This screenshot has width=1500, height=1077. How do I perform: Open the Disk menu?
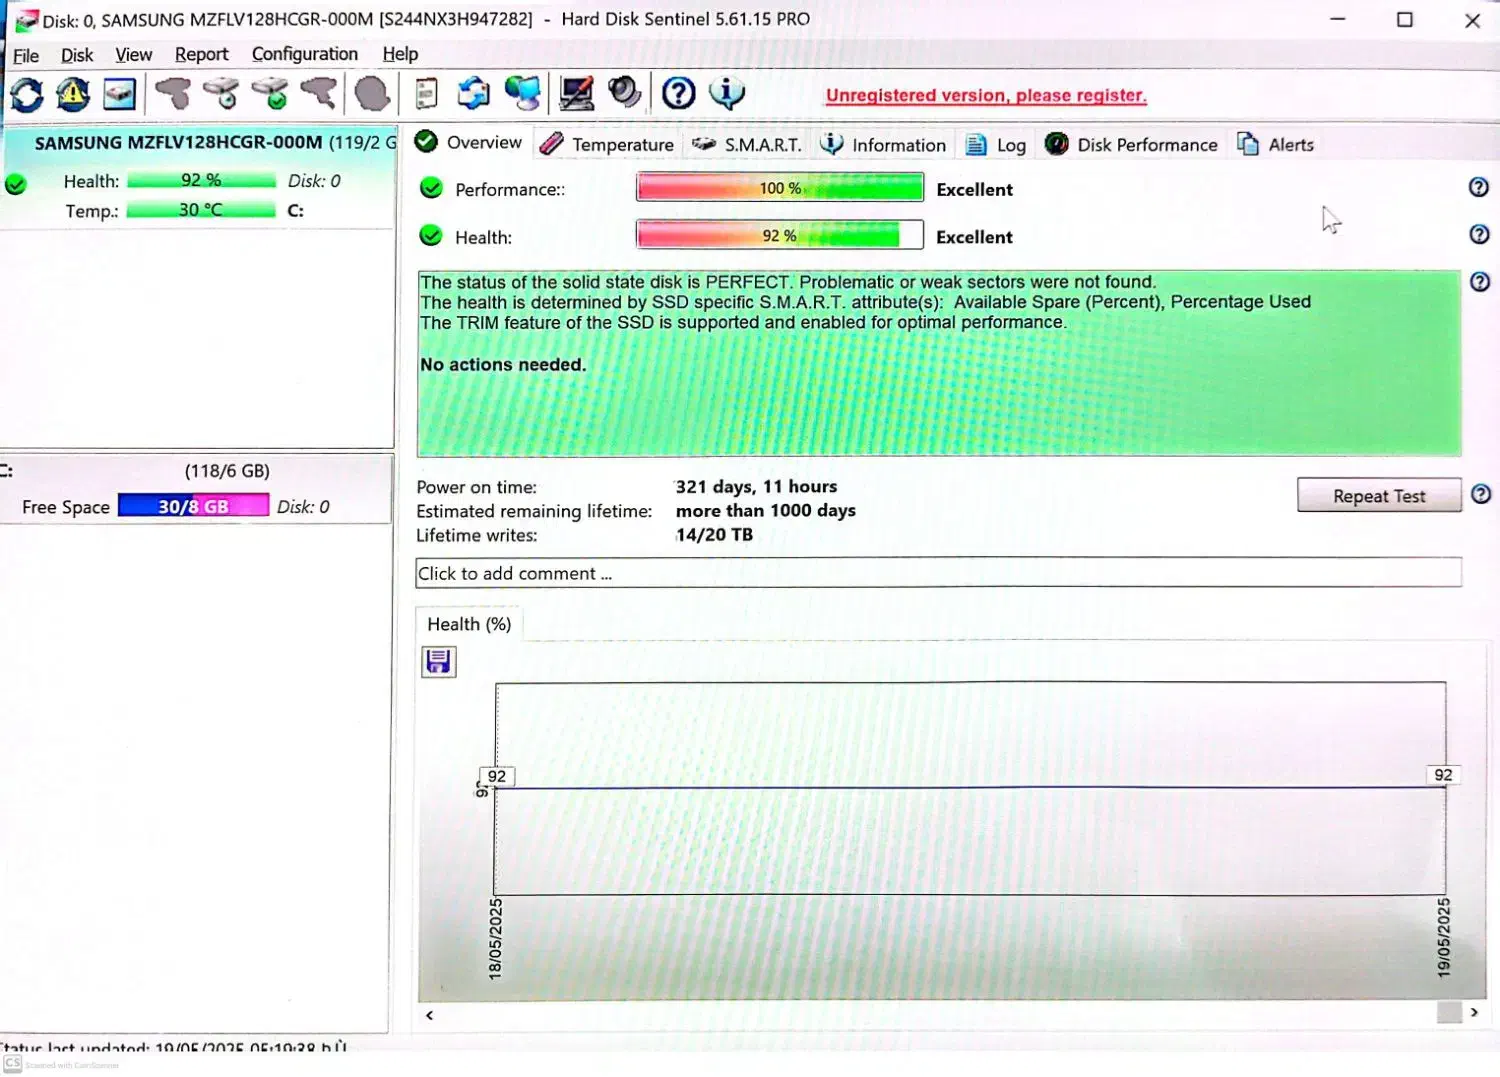coord(77,55)
